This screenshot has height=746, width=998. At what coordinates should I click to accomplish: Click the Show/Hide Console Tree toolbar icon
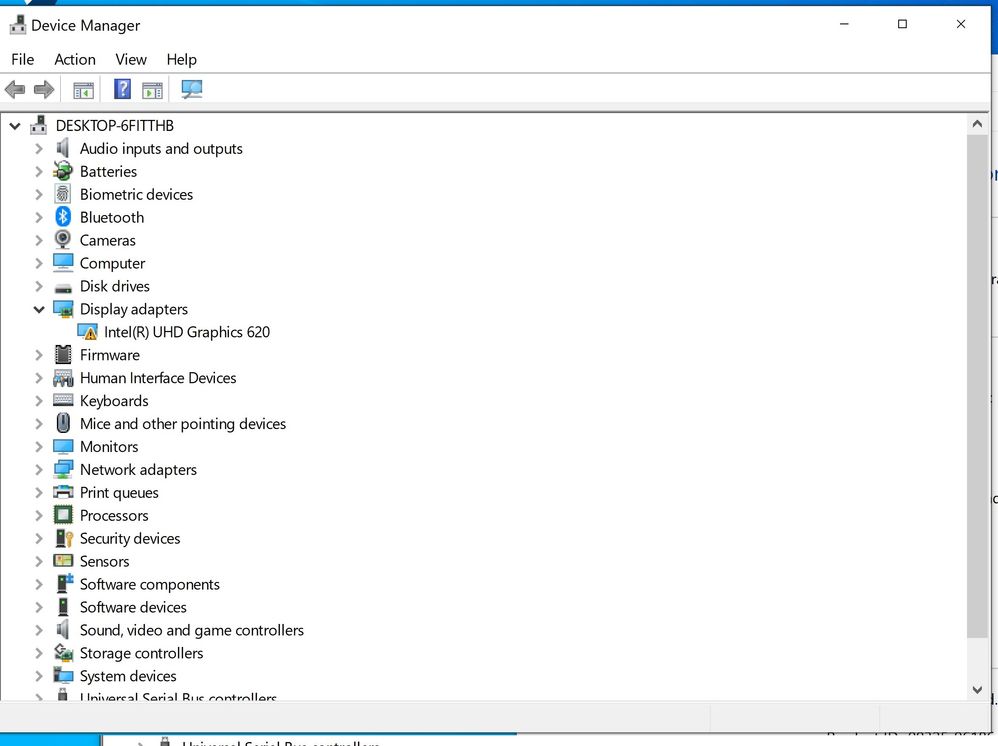coord(83,90)
